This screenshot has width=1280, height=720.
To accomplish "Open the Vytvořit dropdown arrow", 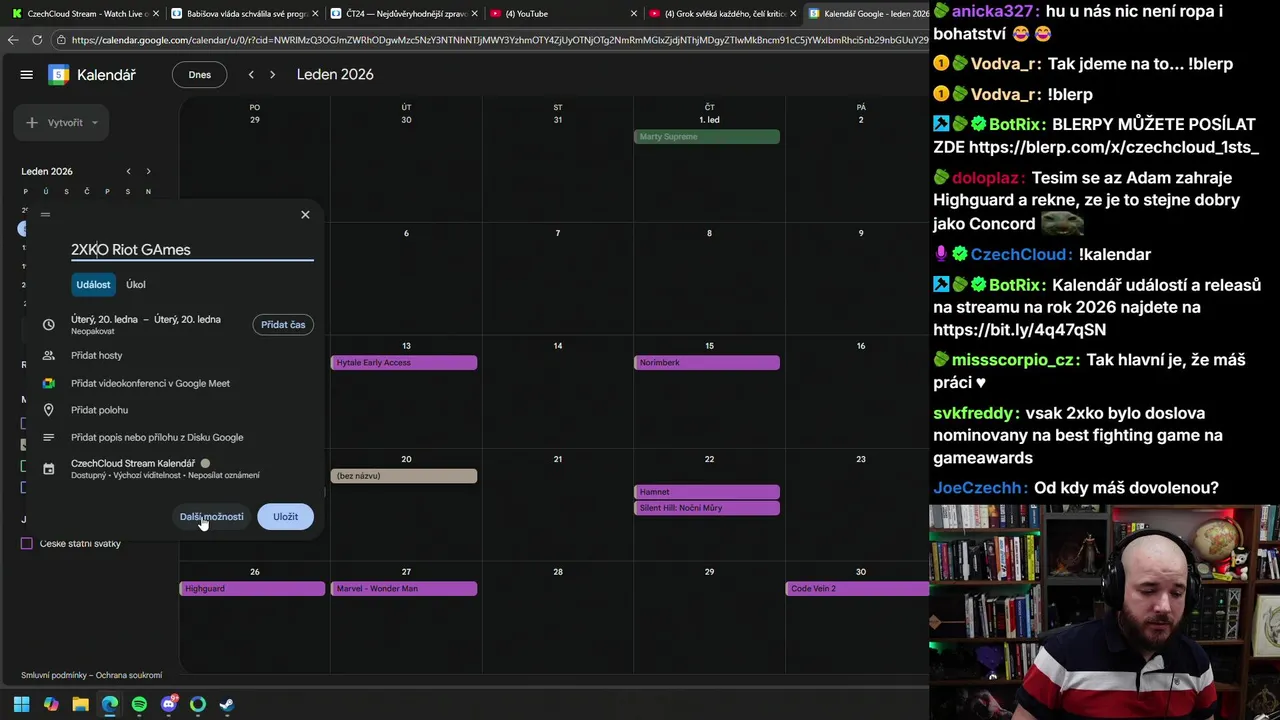I will coord(95,123).
